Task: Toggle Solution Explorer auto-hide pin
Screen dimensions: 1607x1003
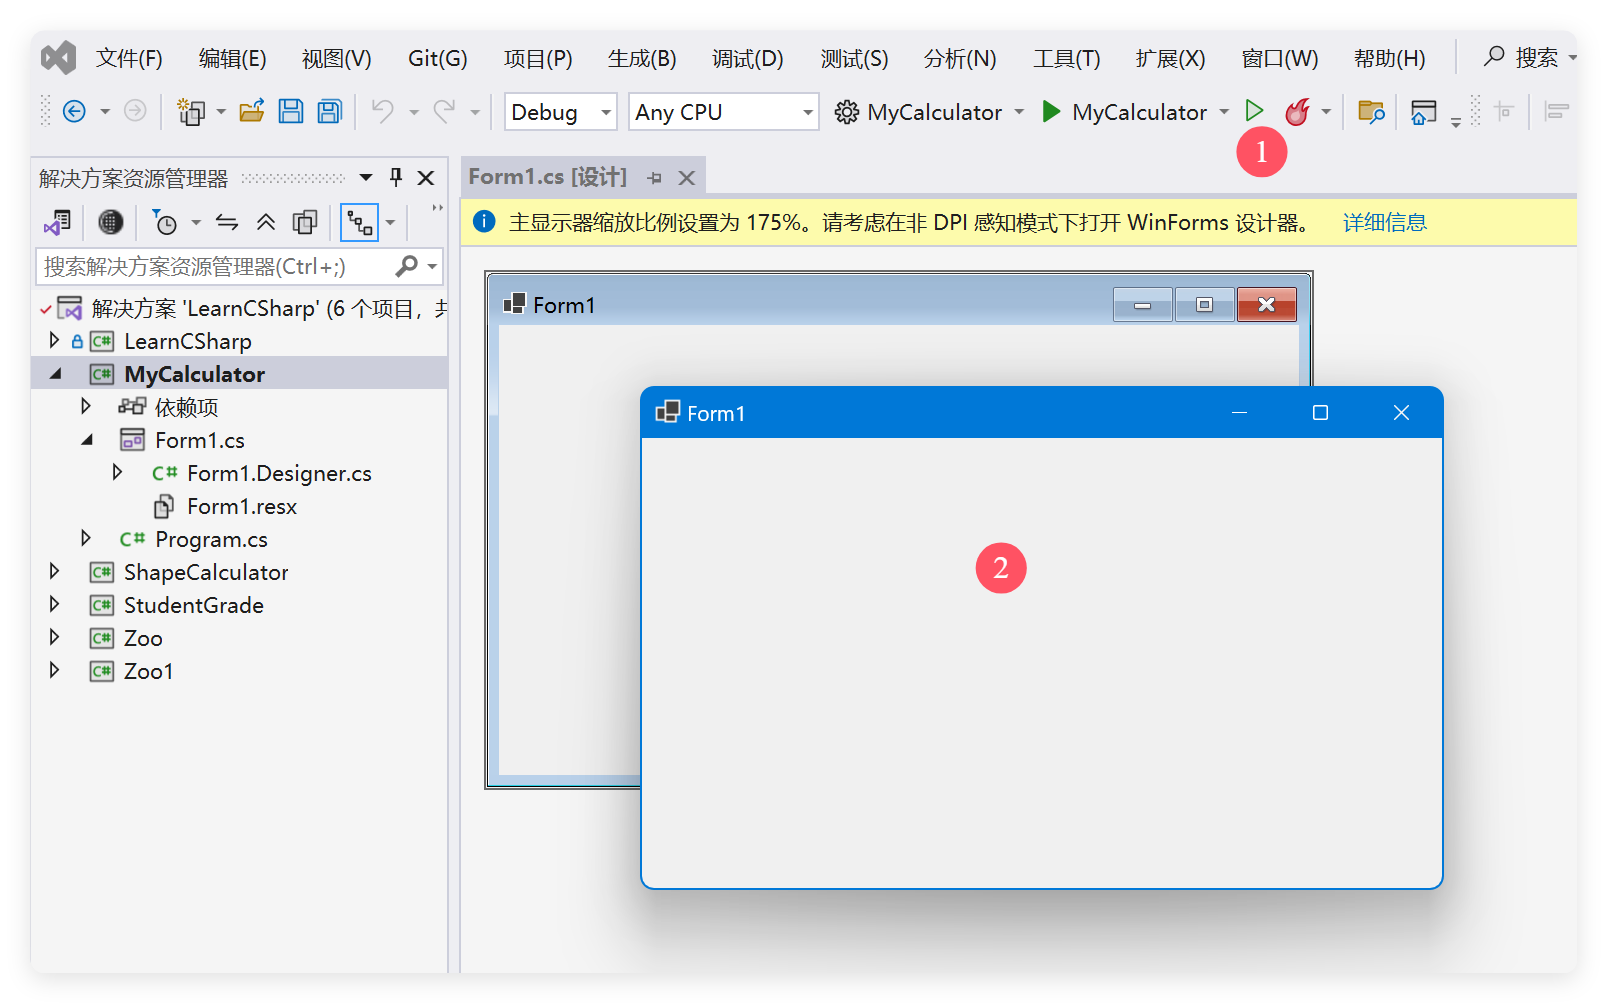Action: coord(396,177)
